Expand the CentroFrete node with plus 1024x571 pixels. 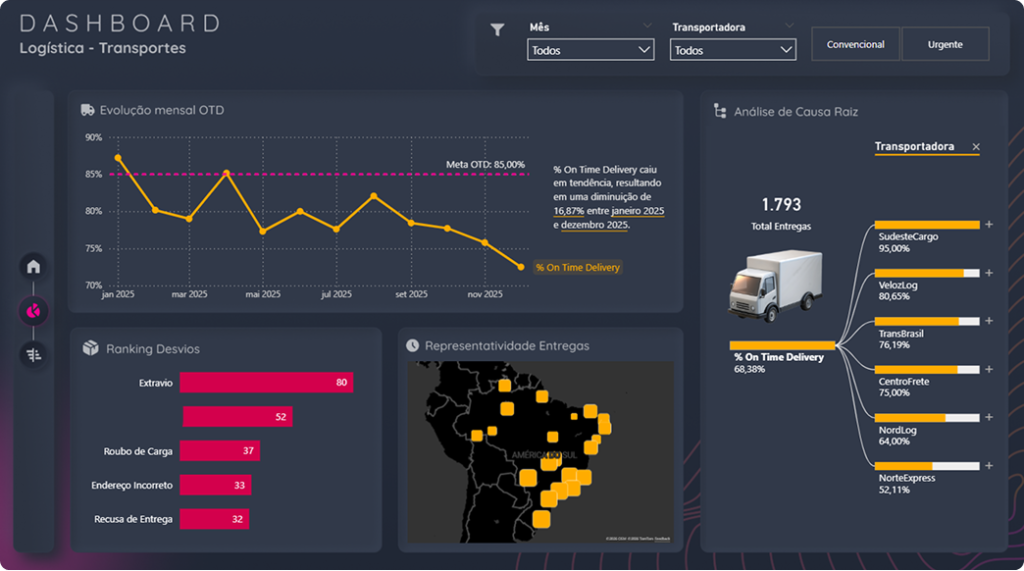(x=989, y=369)
